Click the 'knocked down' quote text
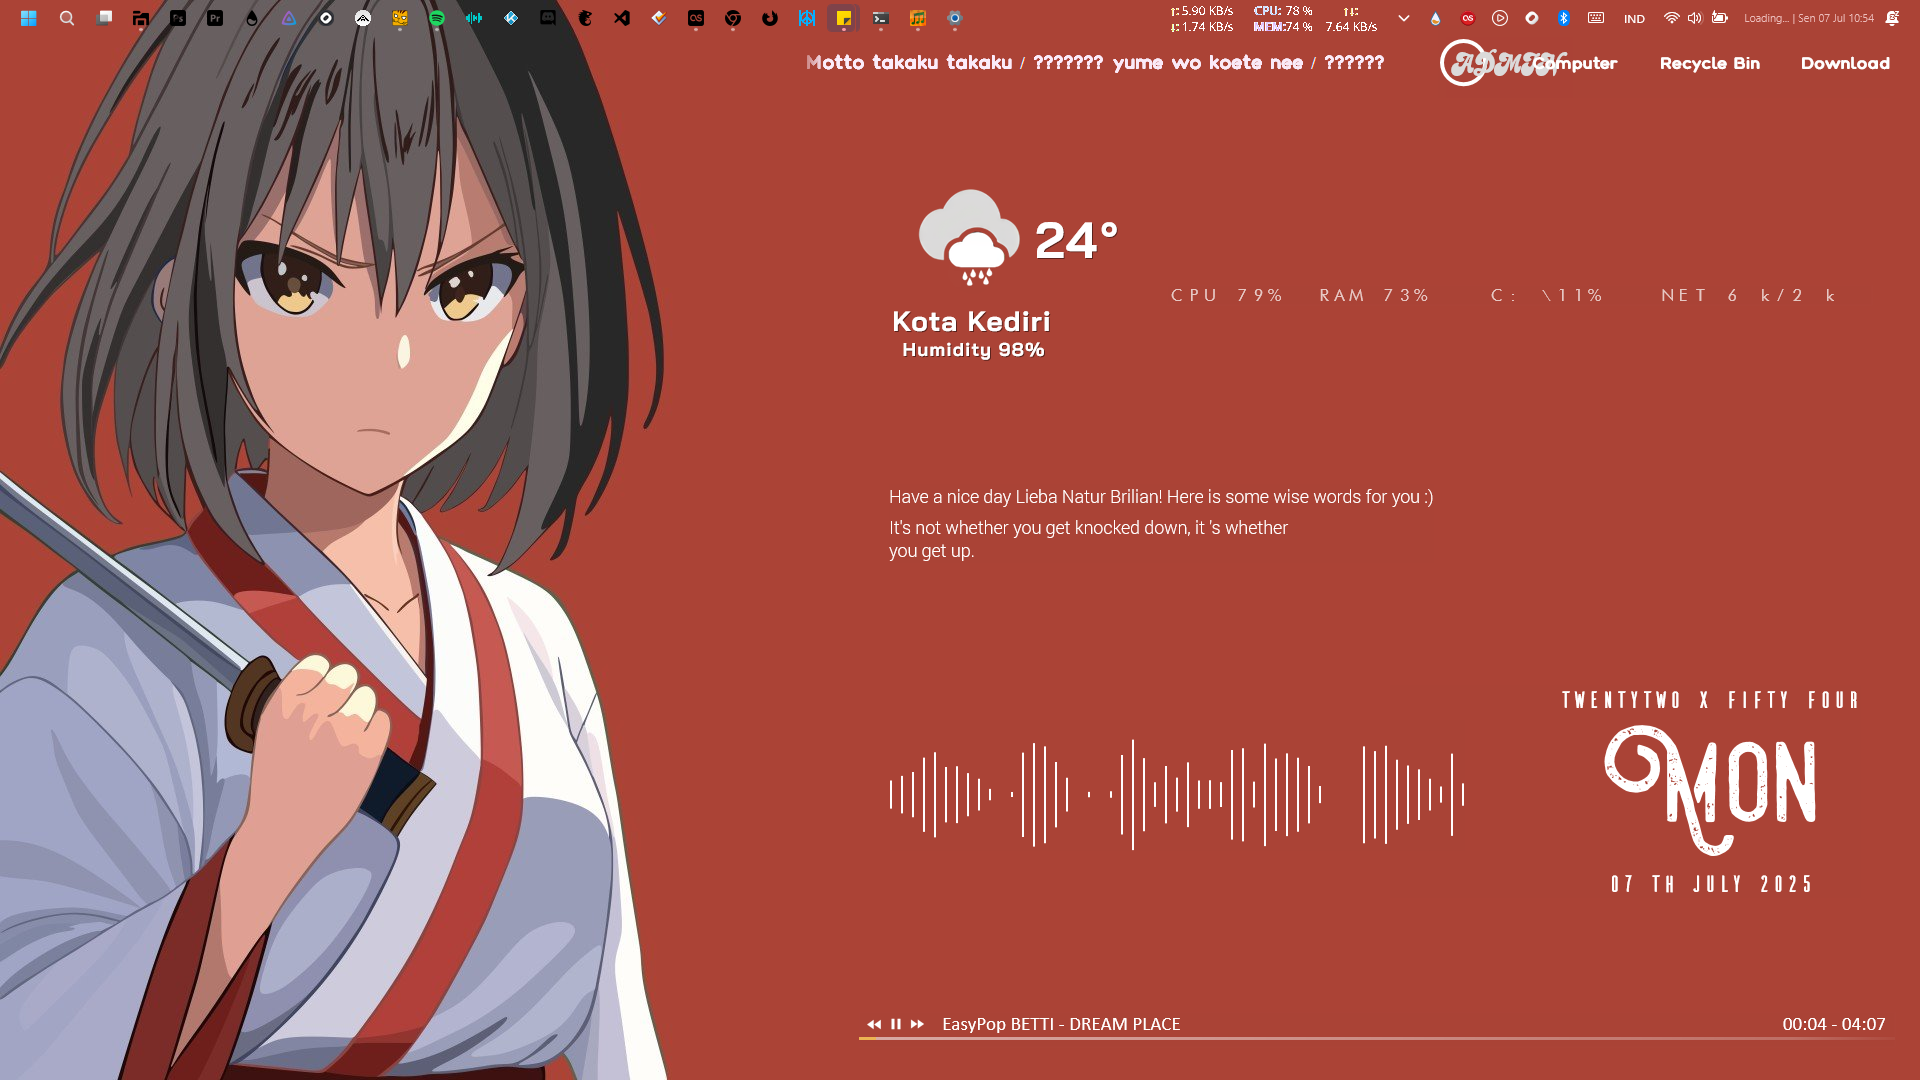The height and width of the screenshot is (1080, 1920). tap(1088, 539)
